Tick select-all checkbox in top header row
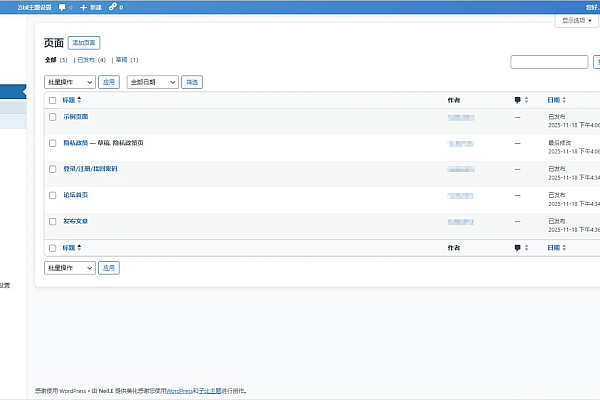The image size is (600, 400). [52, 100]
